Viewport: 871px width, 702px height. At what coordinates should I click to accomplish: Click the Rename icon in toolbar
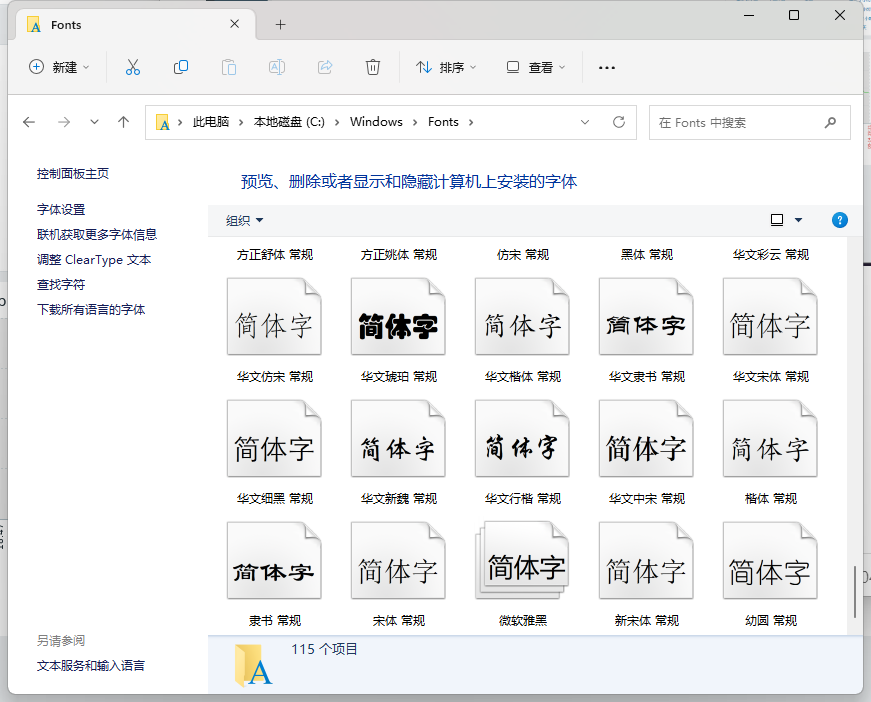click(277, 67)
